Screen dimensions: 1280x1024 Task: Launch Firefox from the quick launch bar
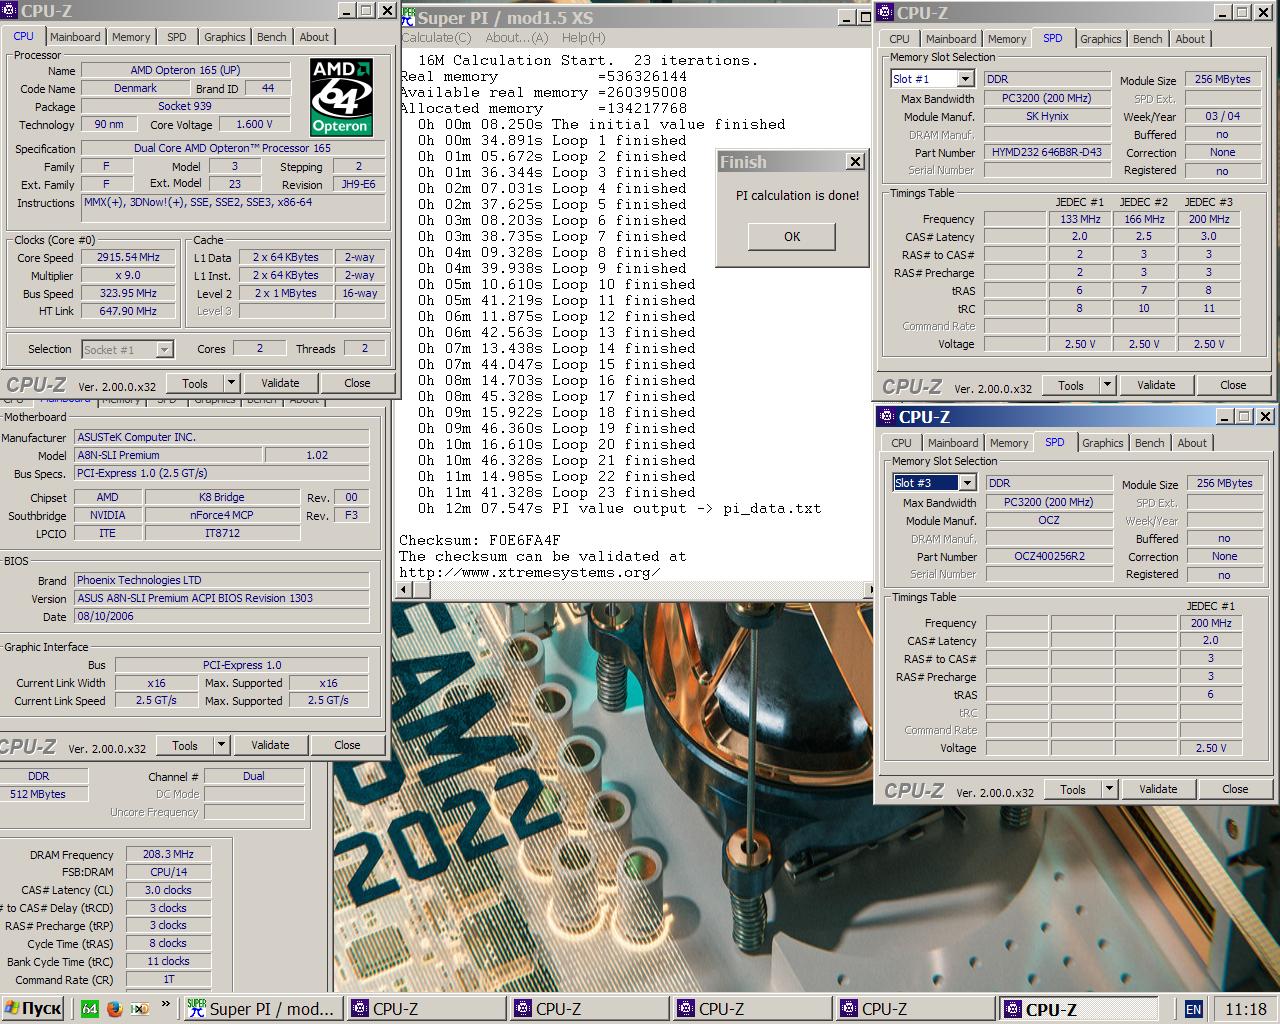click(x=115, y=1009)
